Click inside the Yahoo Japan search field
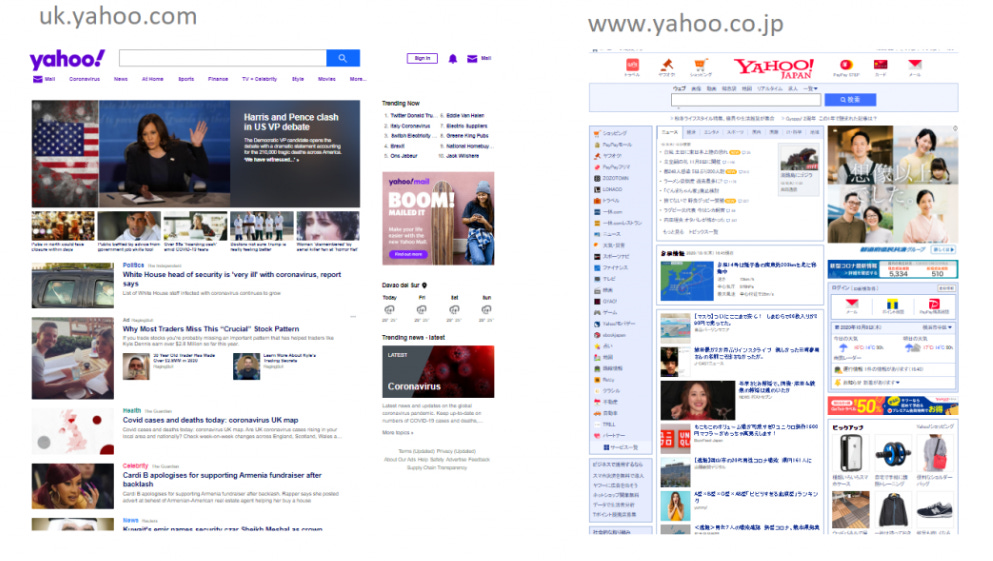This screenshot has height=561, width=993. (x=746, y=99)
